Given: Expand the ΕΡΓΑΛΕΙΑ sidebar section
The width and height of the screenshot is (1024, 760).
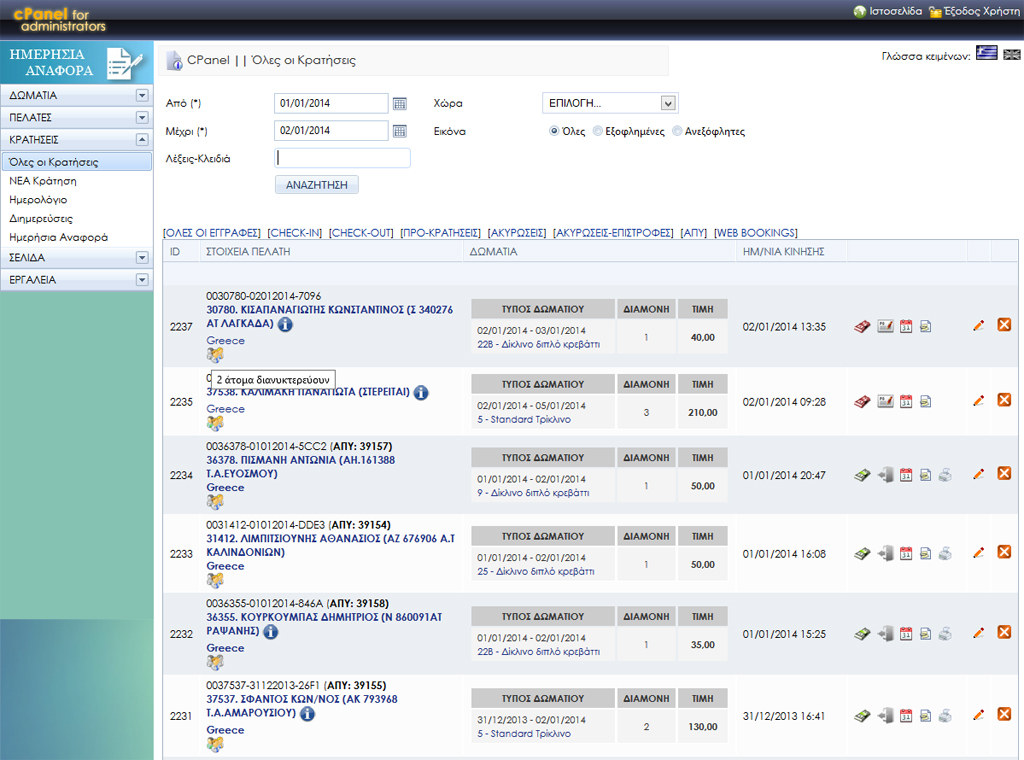Looking at the screenshot, I should [142, 280].
